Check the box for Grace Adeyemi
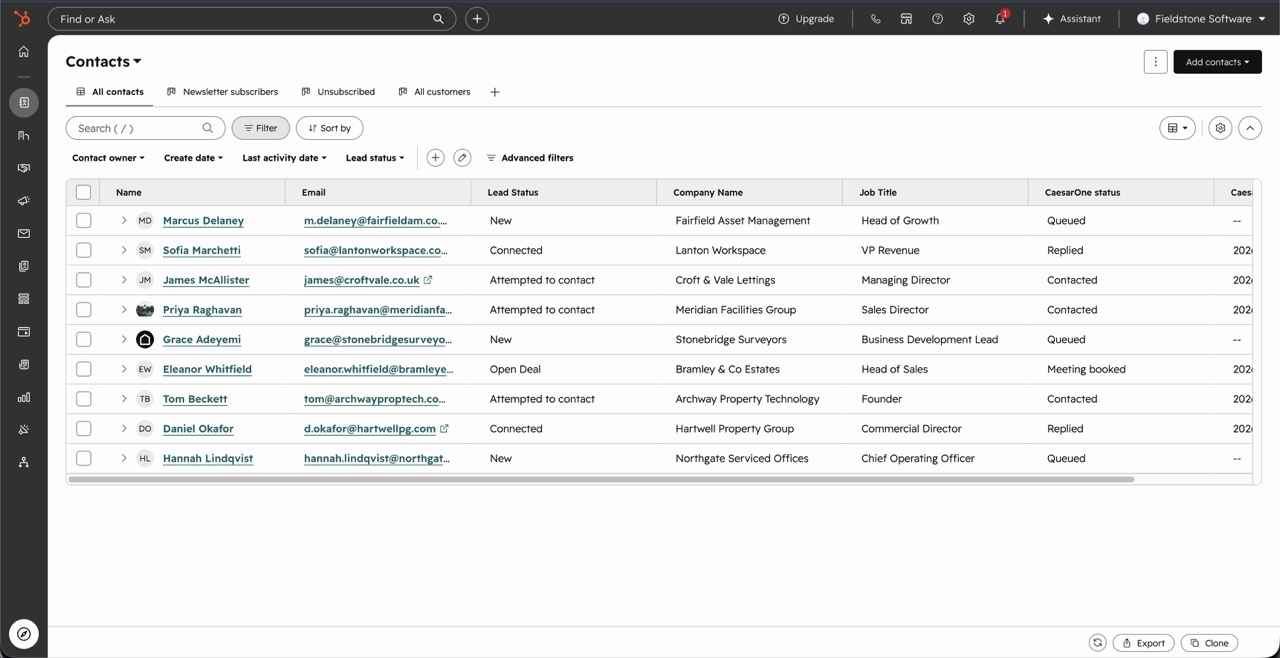 tap(84, 339)
